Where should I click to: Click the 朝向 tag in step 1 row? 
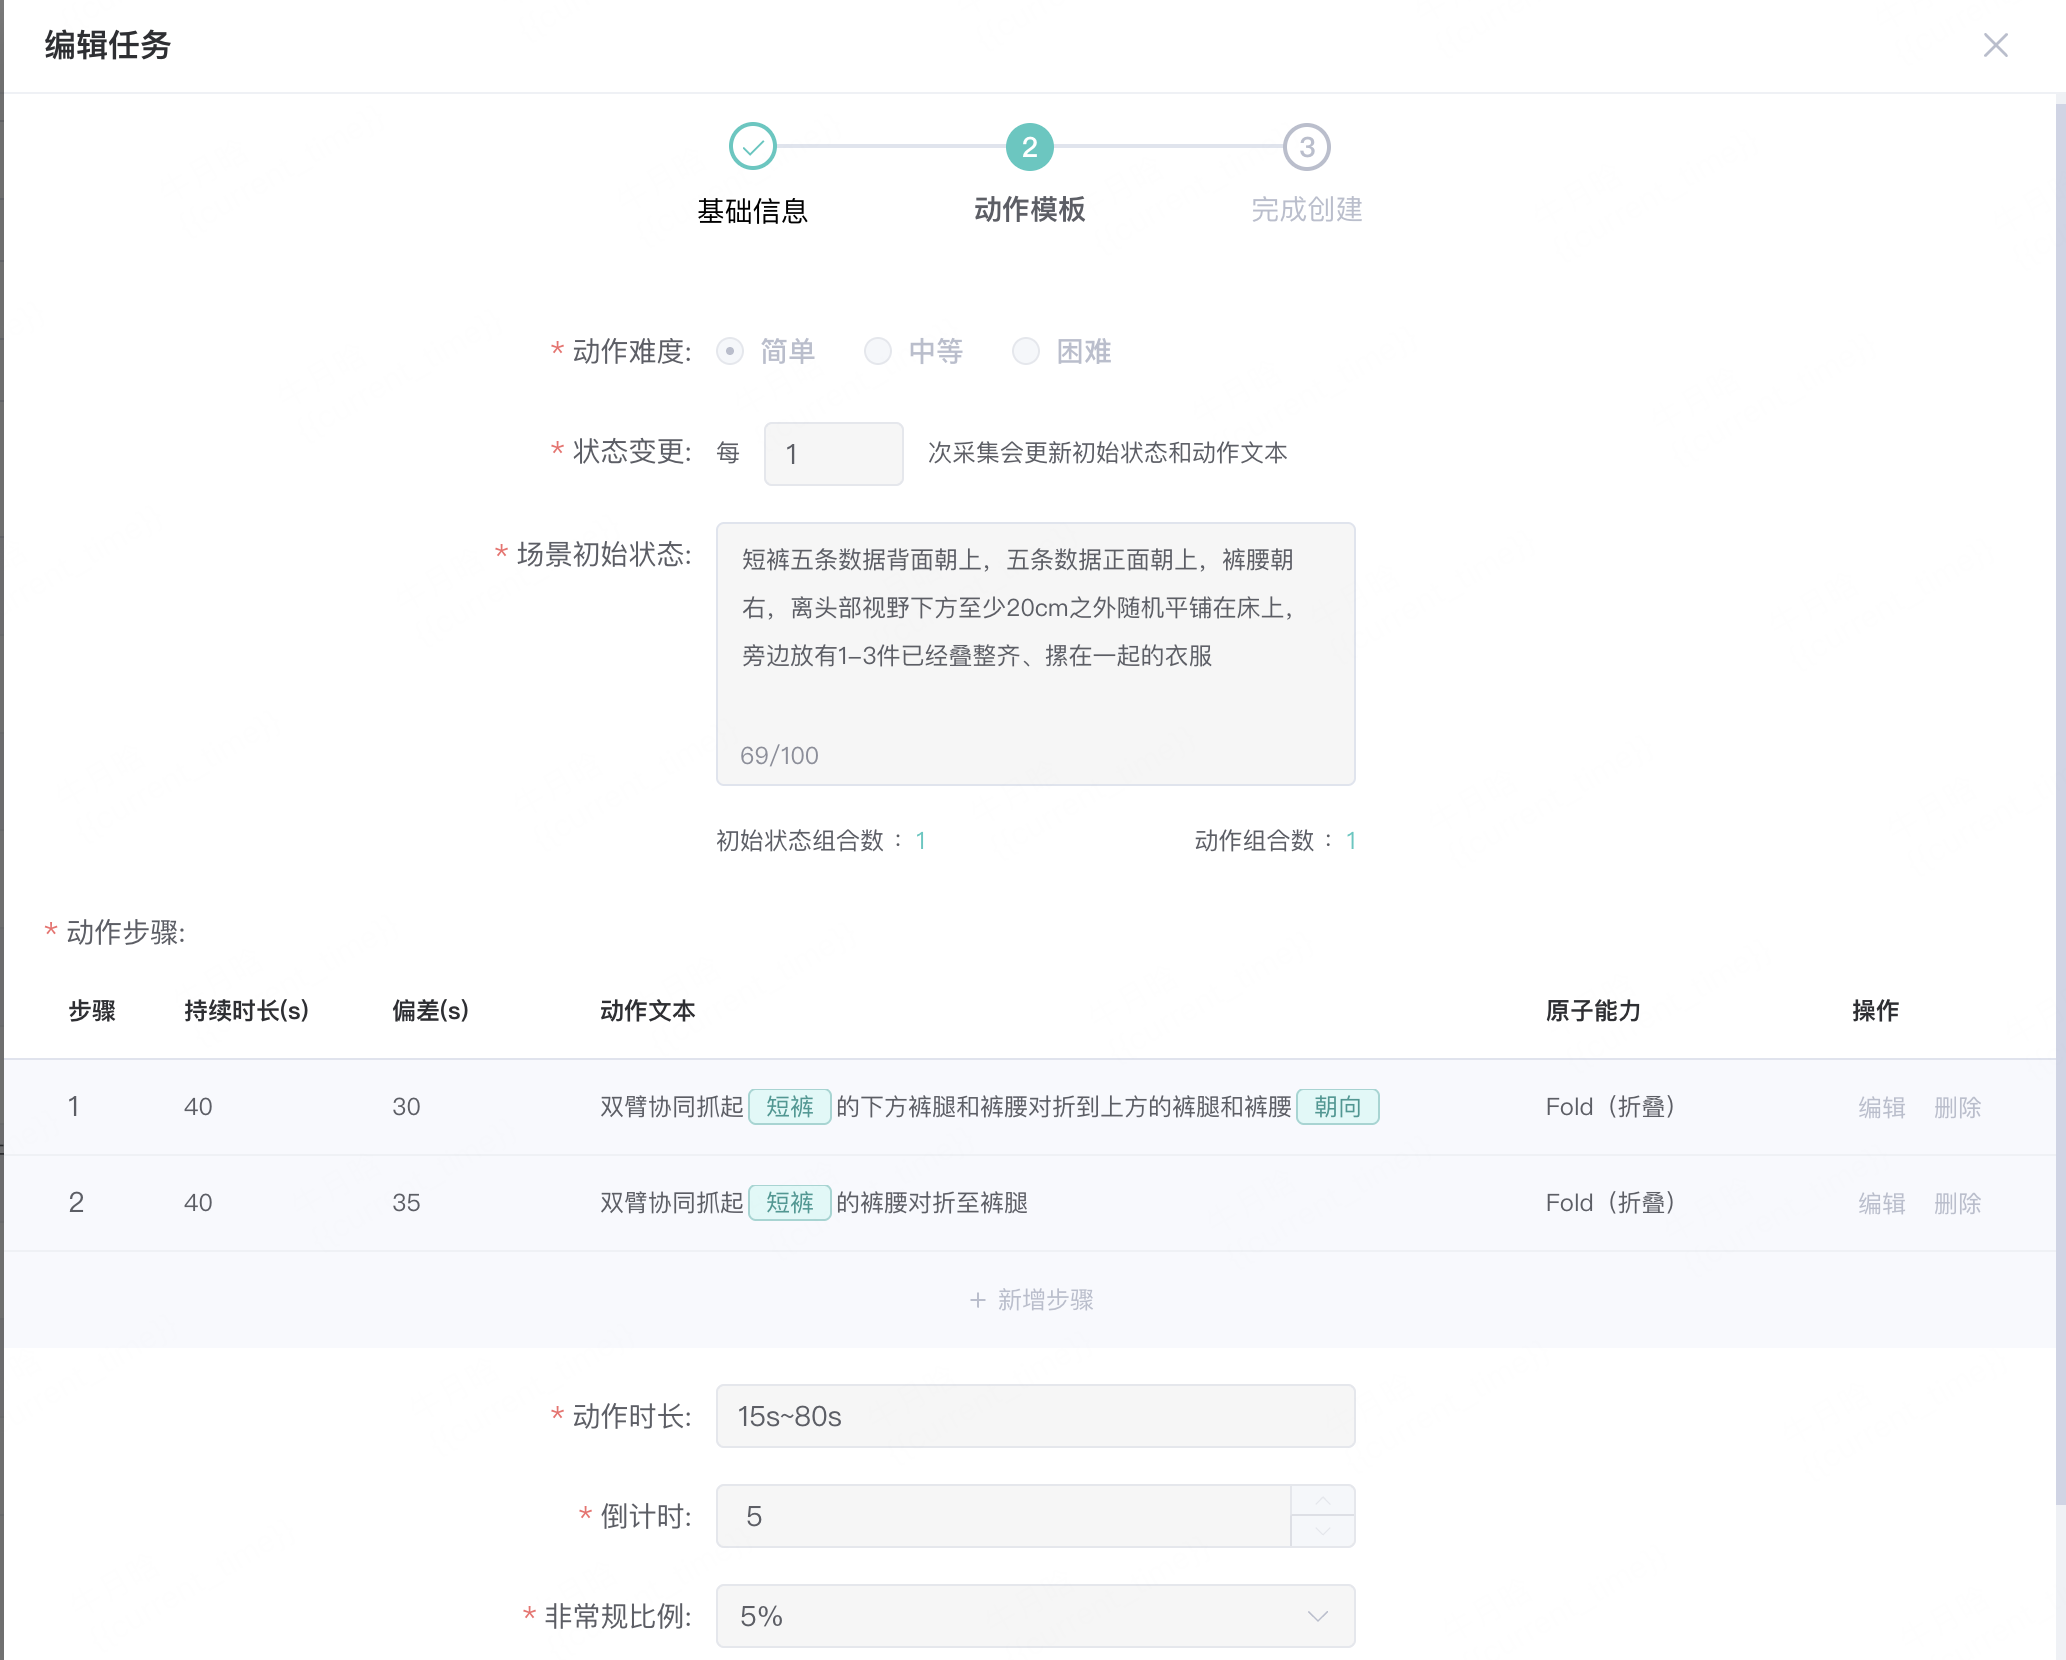point(1338,1107)
